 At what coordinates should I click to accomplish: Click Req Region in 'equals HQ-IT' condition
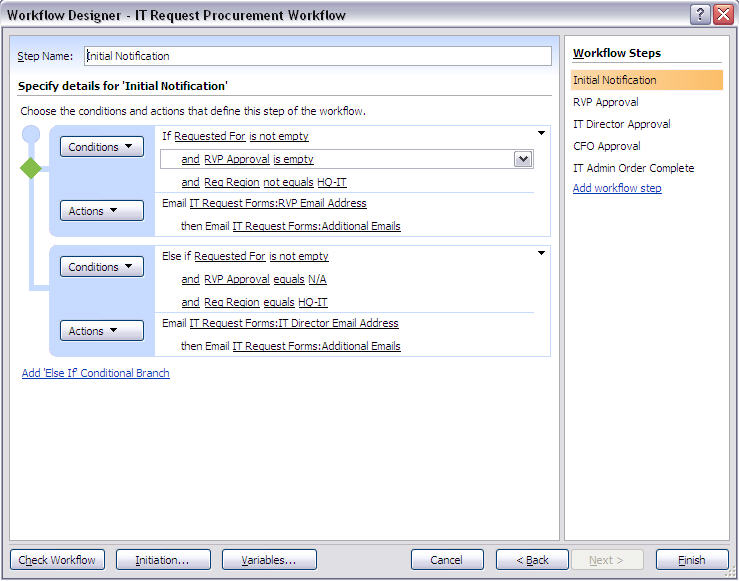click(232, 302)
